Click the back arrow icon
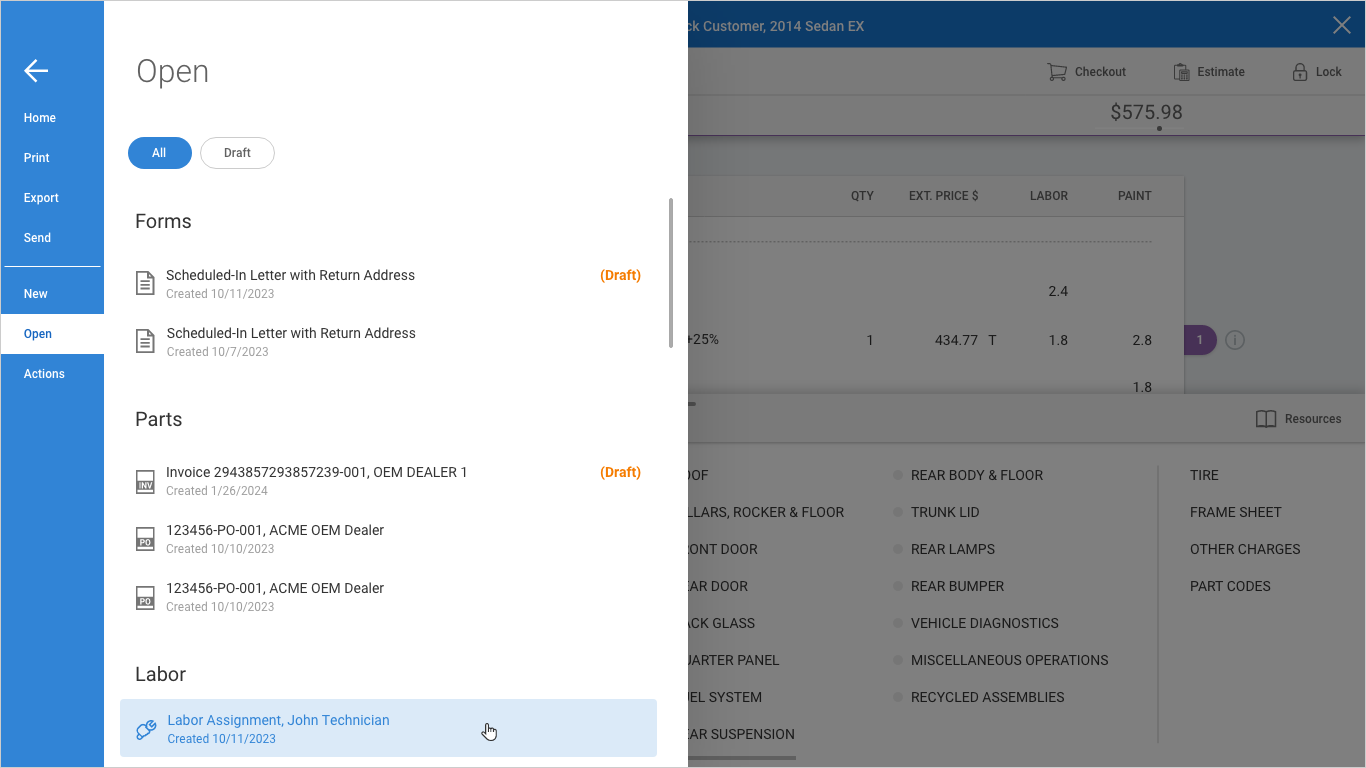 [36, 70]
